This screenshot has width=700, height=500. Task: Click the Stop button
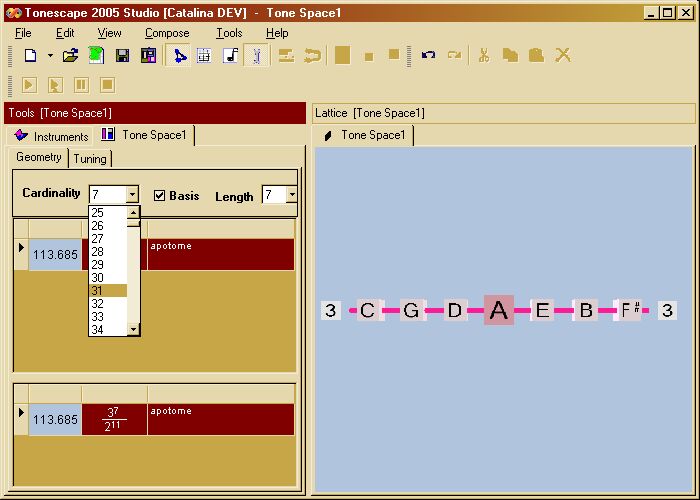pyautogui.click(x=107, y=85)
